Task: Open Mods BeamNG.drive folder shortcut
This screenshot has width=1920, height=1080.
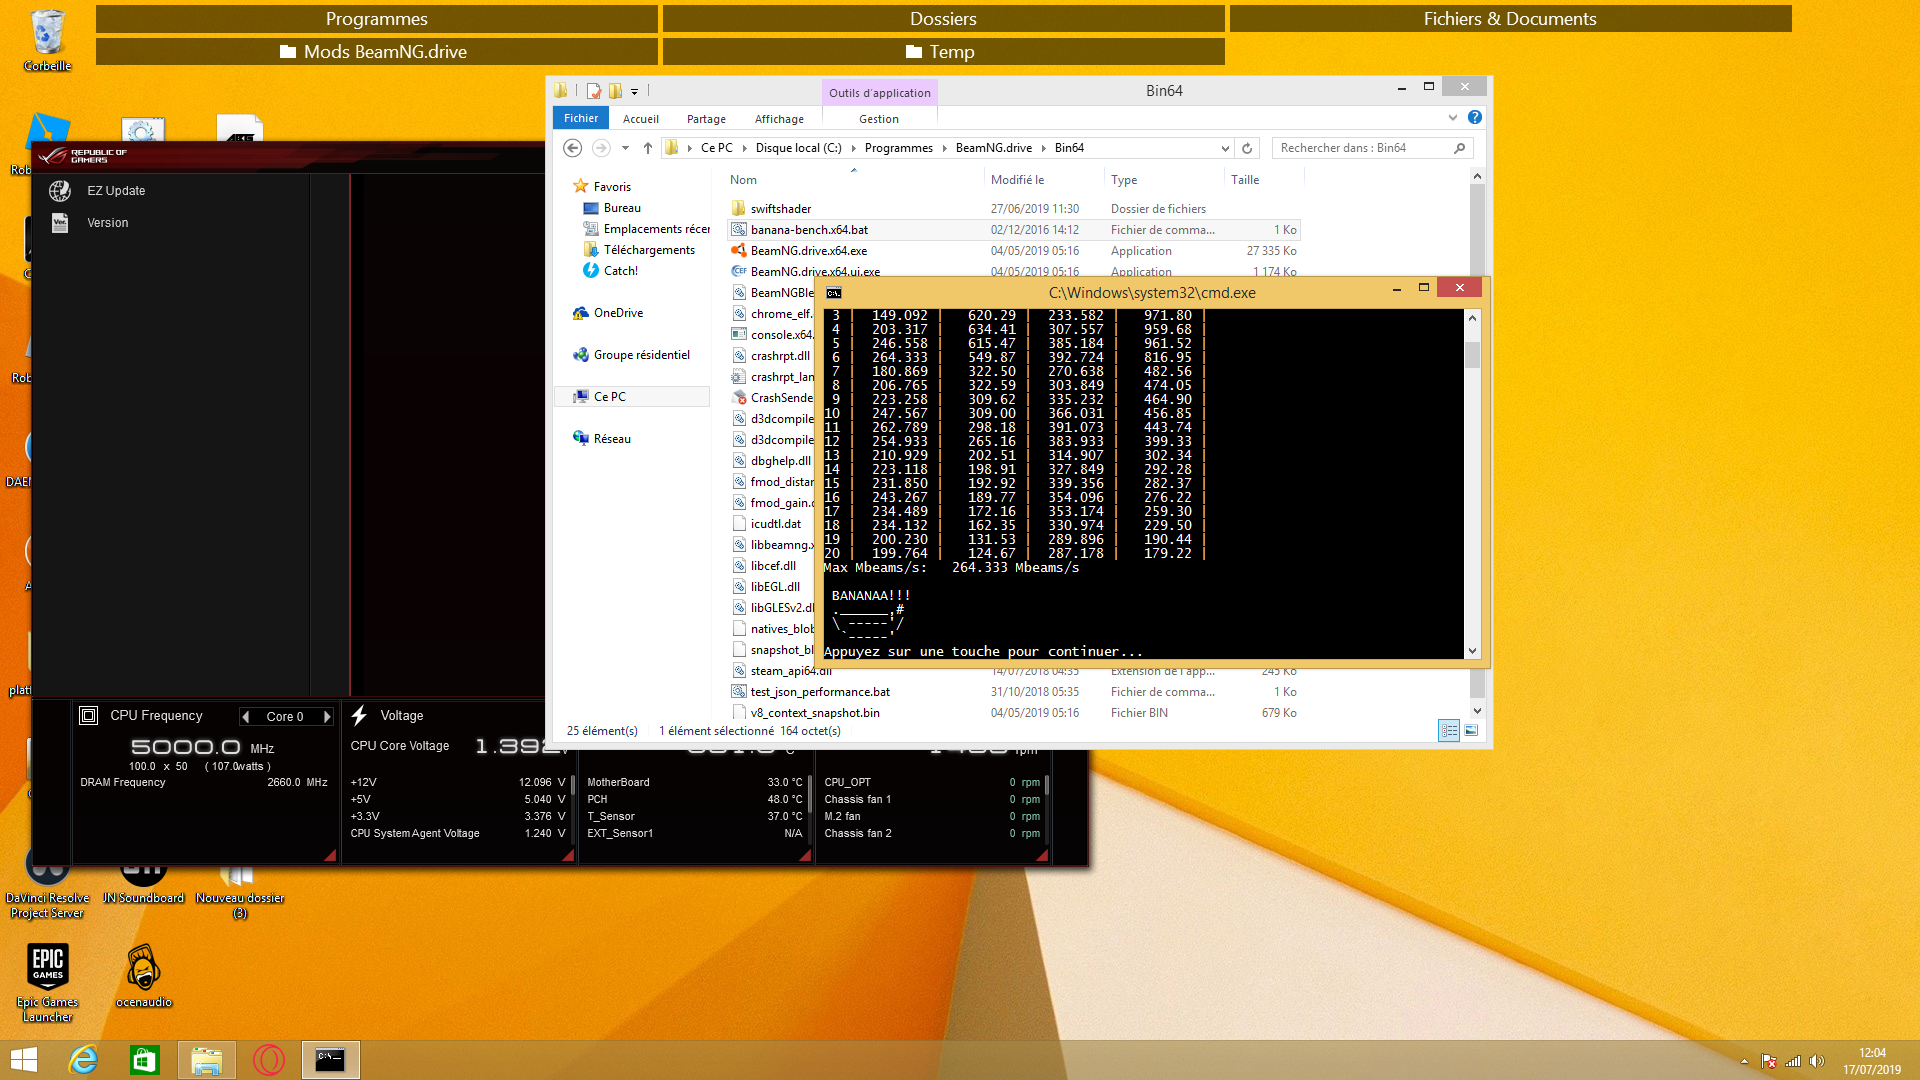Action: pyautogui.click(x=377, y=52)
